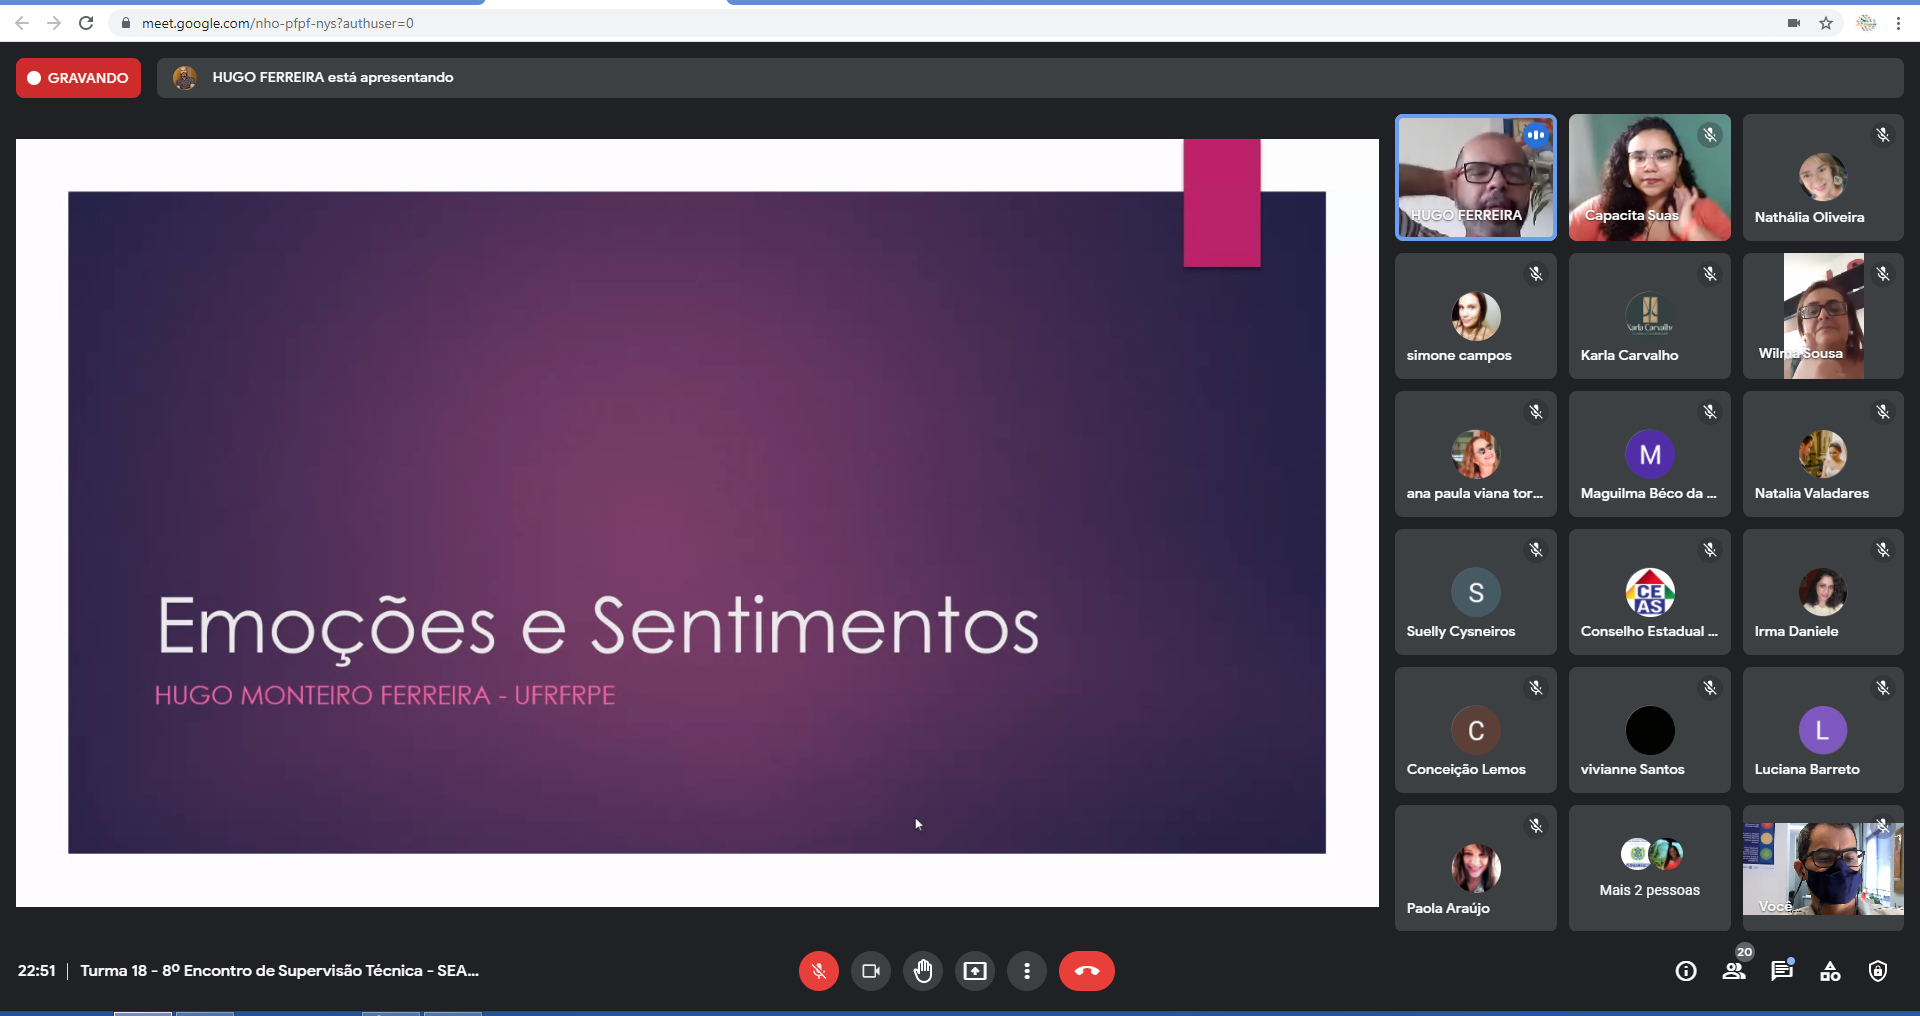The width and height of the screenshot is (1920, 1016).
Task: Expand the 'Mais 2 pessoas' tile
Action: 1649,868
